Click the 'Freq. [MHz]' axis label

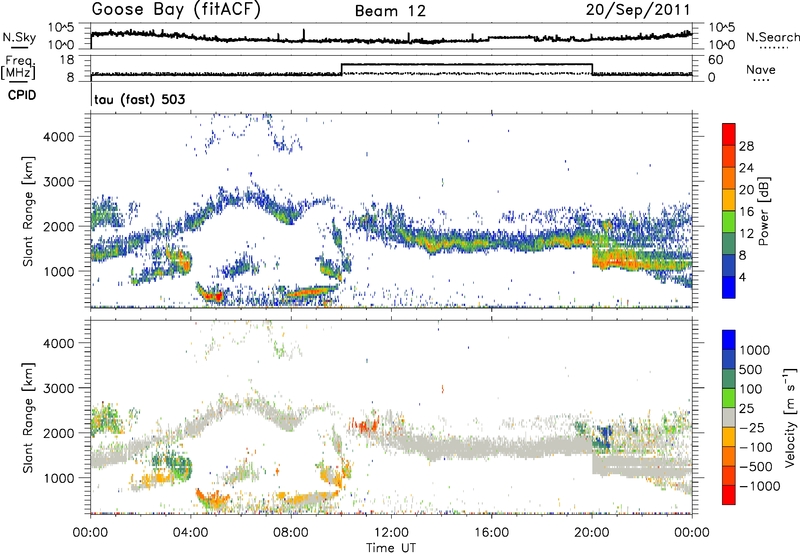point(19,68)
